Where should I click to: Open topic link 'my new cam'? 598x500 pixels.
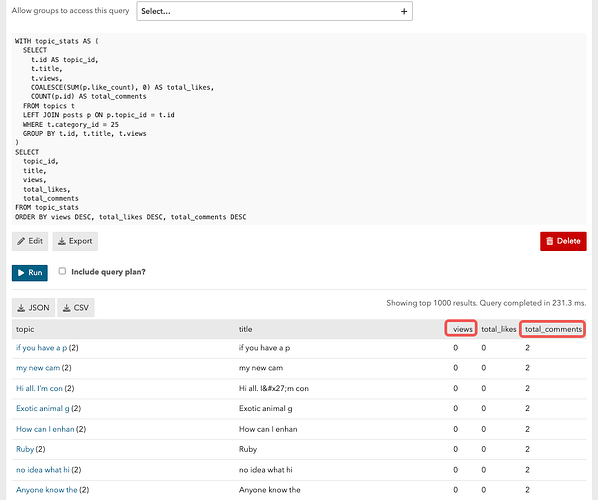(38, 368)
